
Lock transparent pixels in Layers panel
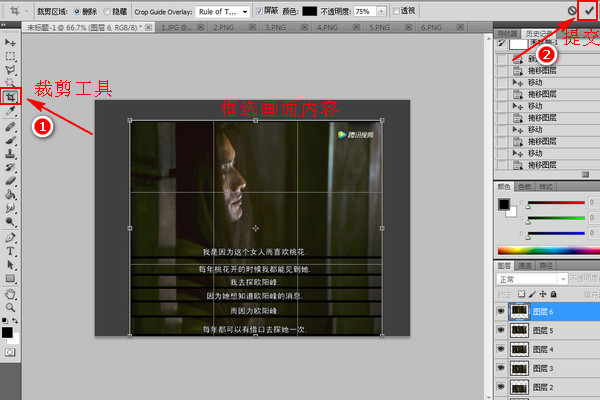[521, 294]
